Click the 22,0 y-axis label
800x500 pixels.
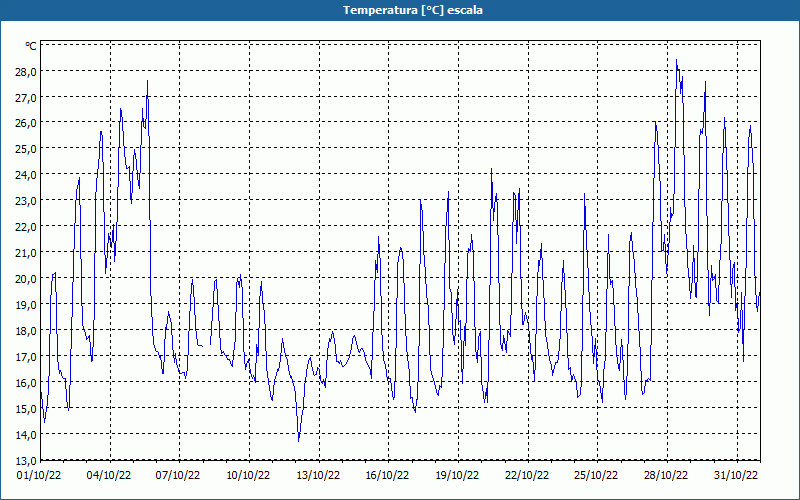(x=26, y=227)
